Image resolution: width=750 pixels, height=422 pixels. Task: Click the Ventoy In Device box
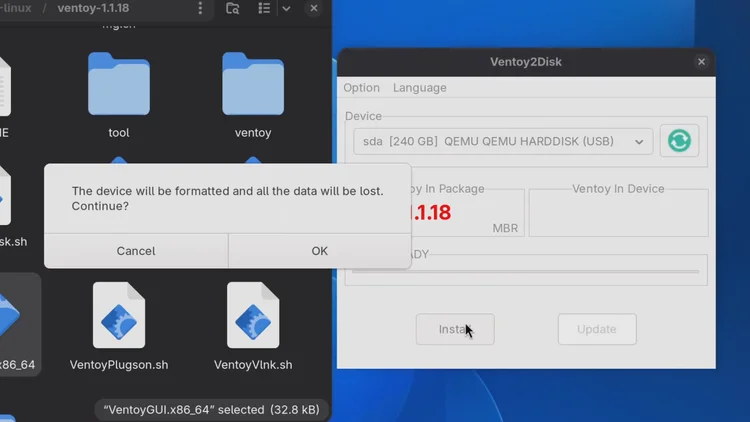point(618,212)
